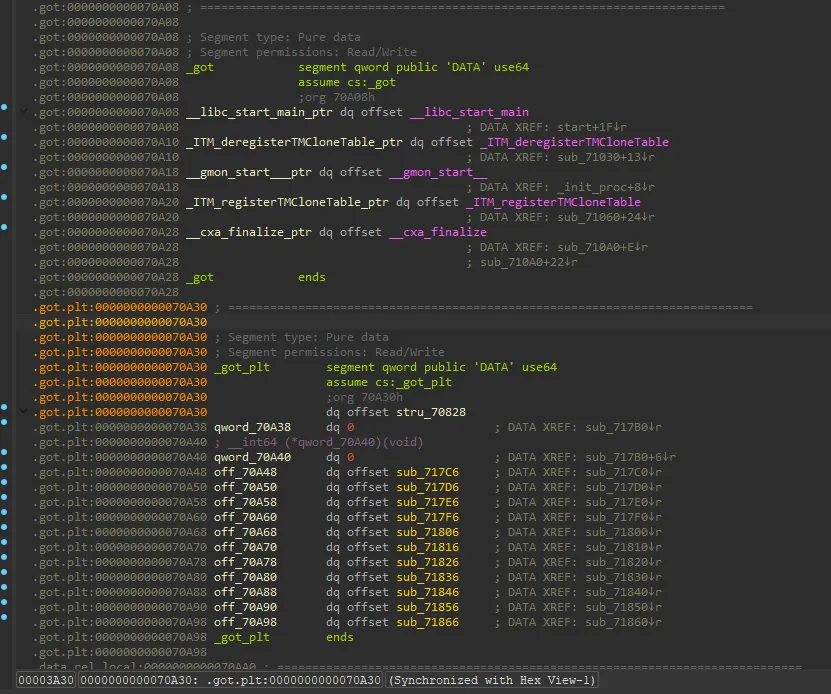
Task: Click the margin dot beside the off_70A90 line
Action: 4,602
